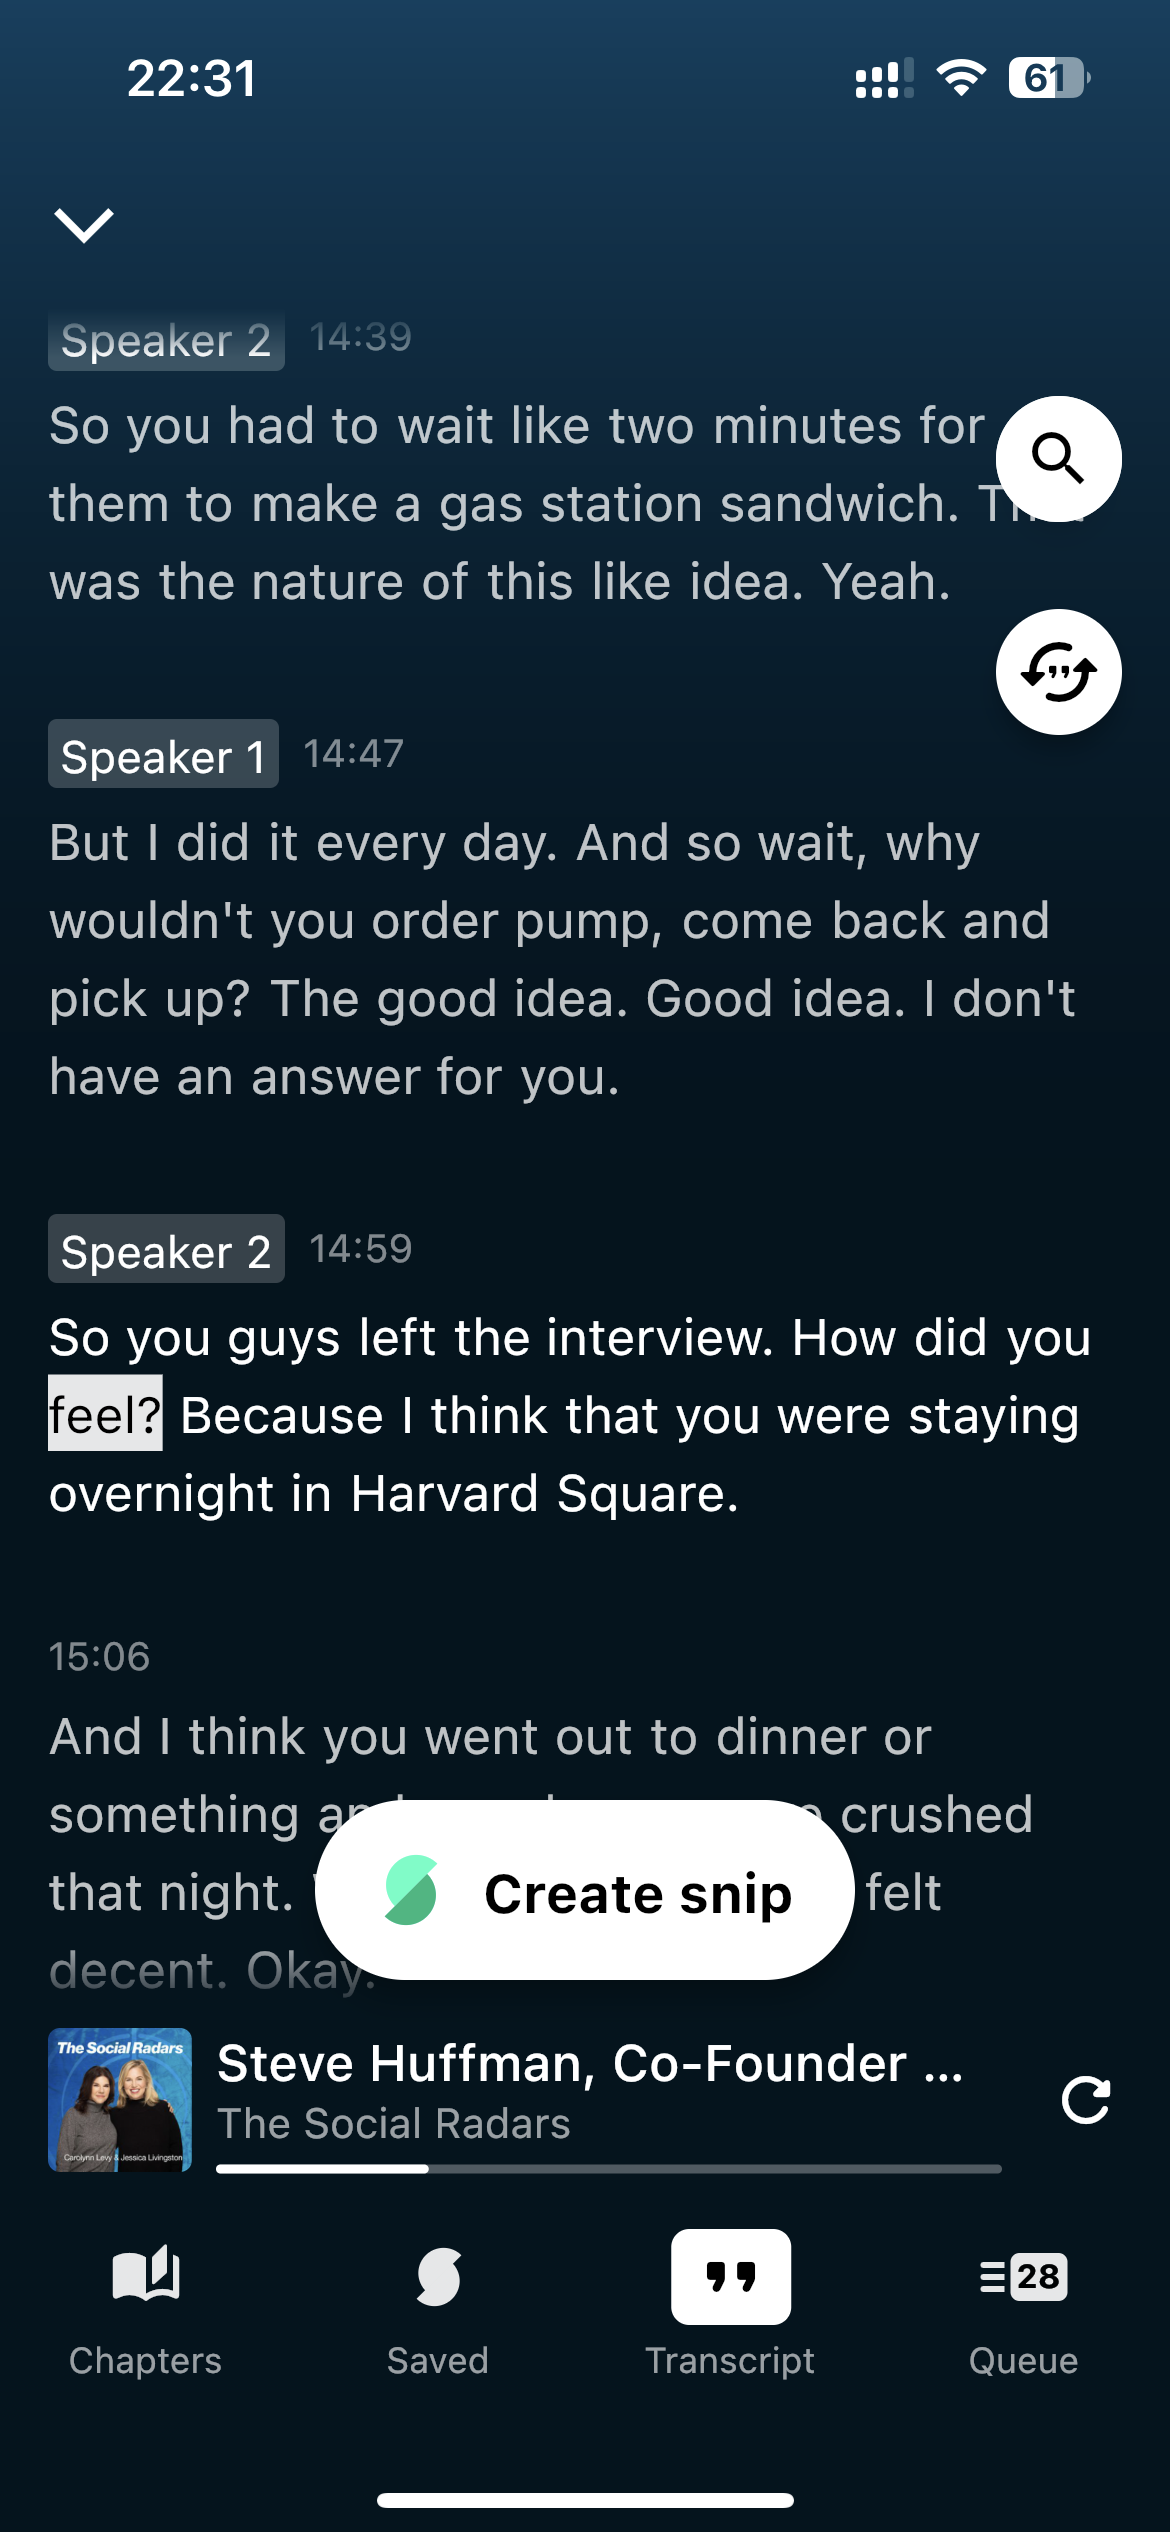Collapse the transcript with the down chevron

(x=84, y=225)
